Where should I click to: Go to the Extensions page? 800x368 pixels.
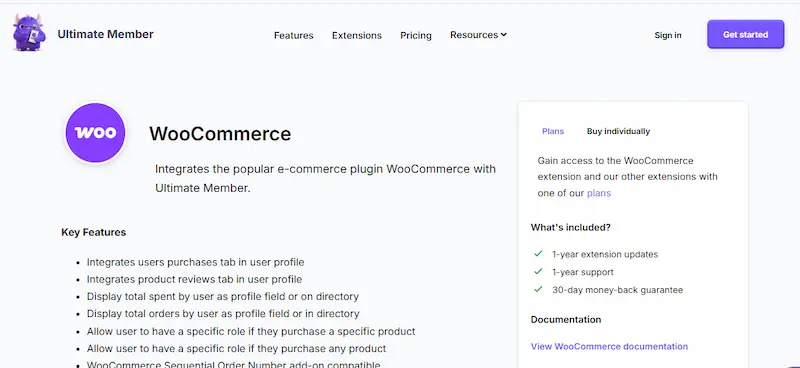(x=357, y=35)
